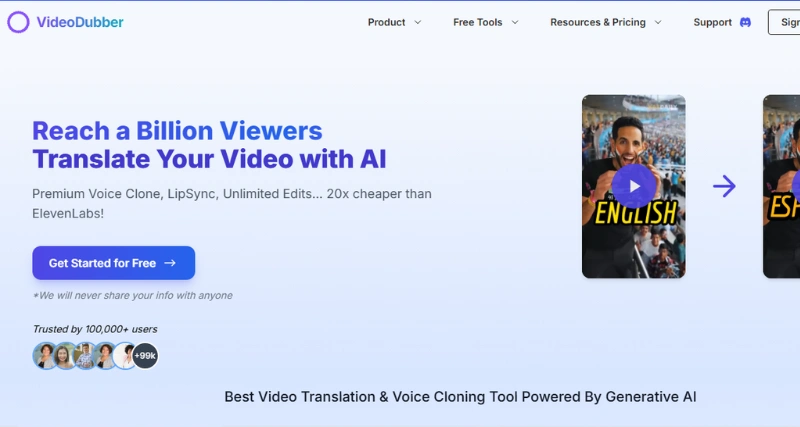Image resolution: width=800 pixels, height=427 pixels.
Task: Select the first user avatar
Action: 45,356
